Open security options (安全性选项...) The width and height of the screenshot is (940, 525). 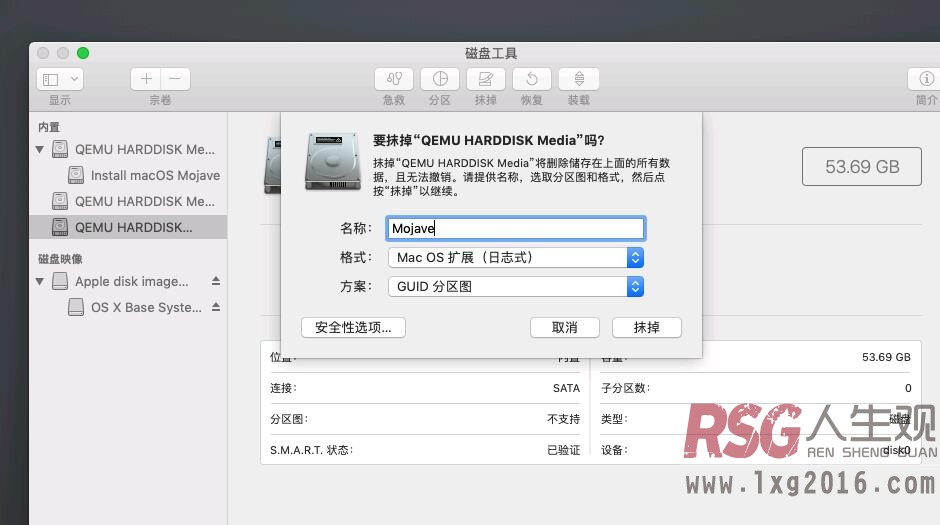[x=353, y=327]
